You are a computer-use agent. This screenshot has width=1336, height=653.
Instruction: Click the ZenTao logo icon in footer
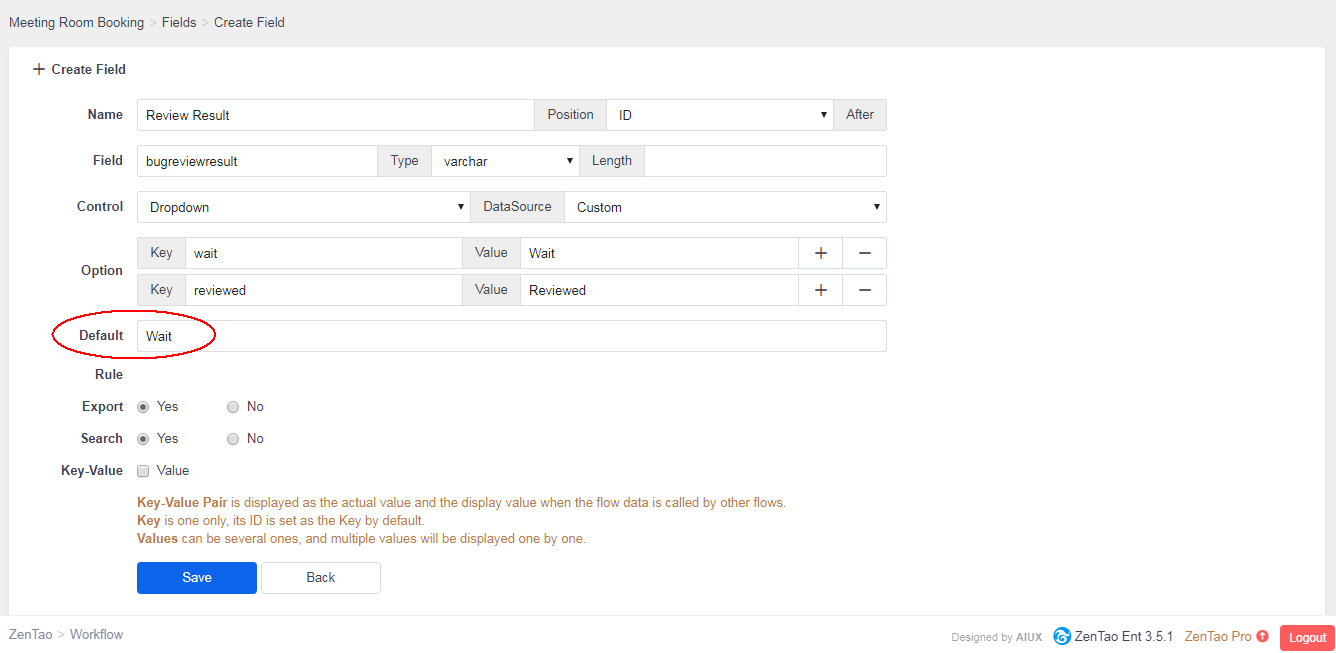tap(1062, 636)
